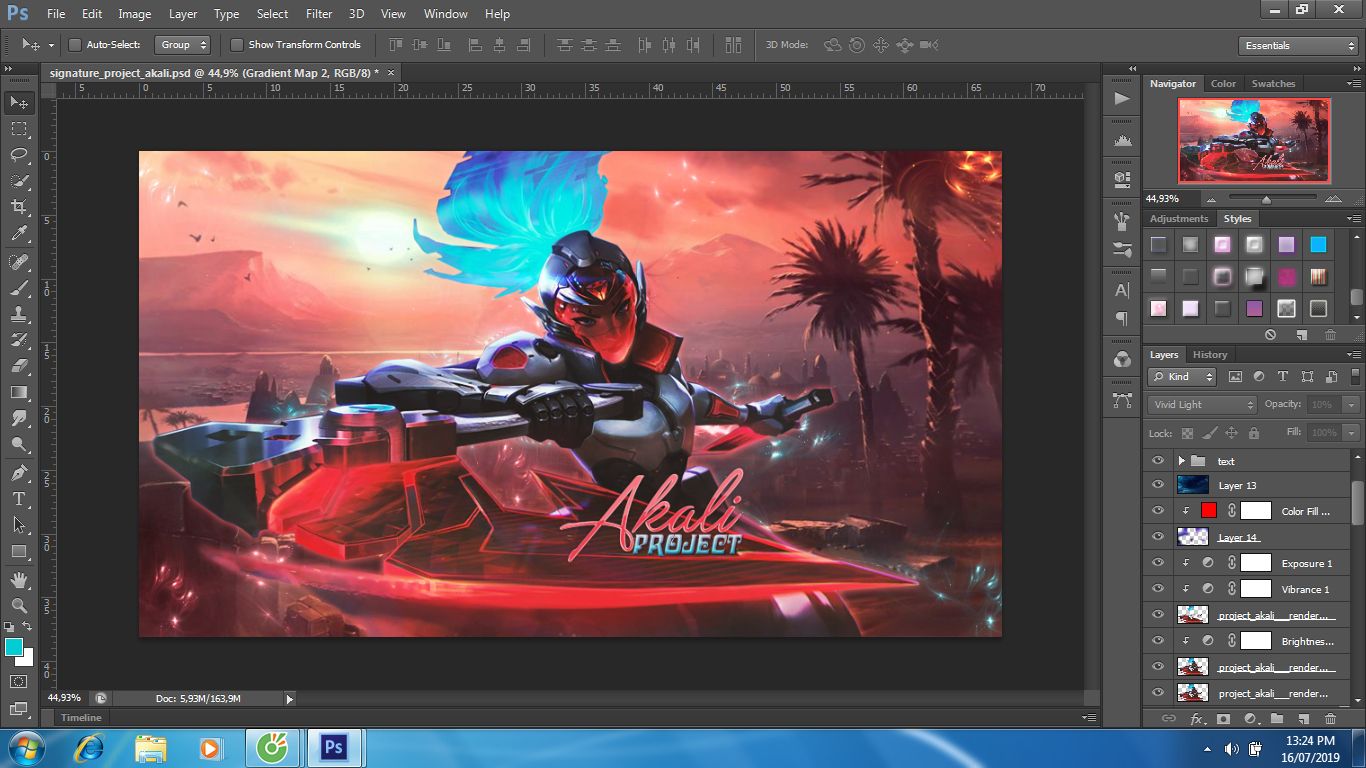Select the Rectangular Marquee tool
1366x768 pixels.
pos(19,129)
